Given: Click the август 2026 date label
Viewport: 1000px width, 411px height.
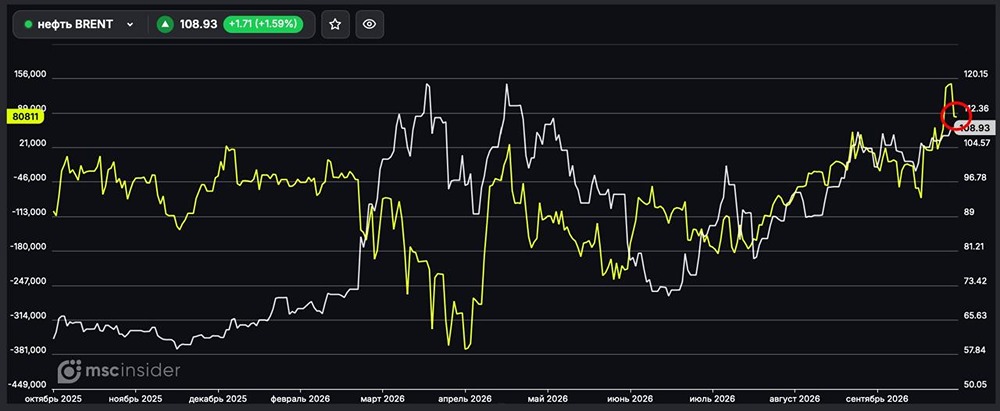Looking at the screenshot, I should (794, 398).
